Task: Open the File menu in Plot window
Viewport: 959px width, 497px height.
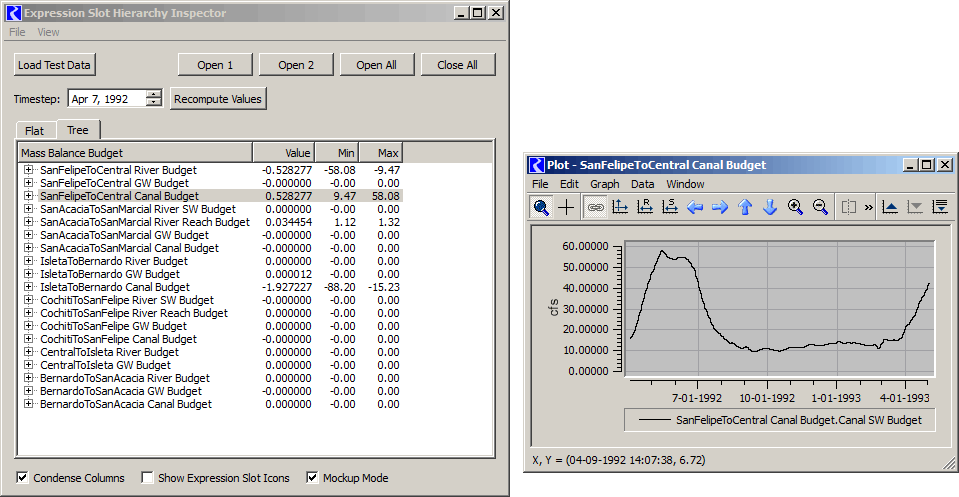Action: pos(540,184)
